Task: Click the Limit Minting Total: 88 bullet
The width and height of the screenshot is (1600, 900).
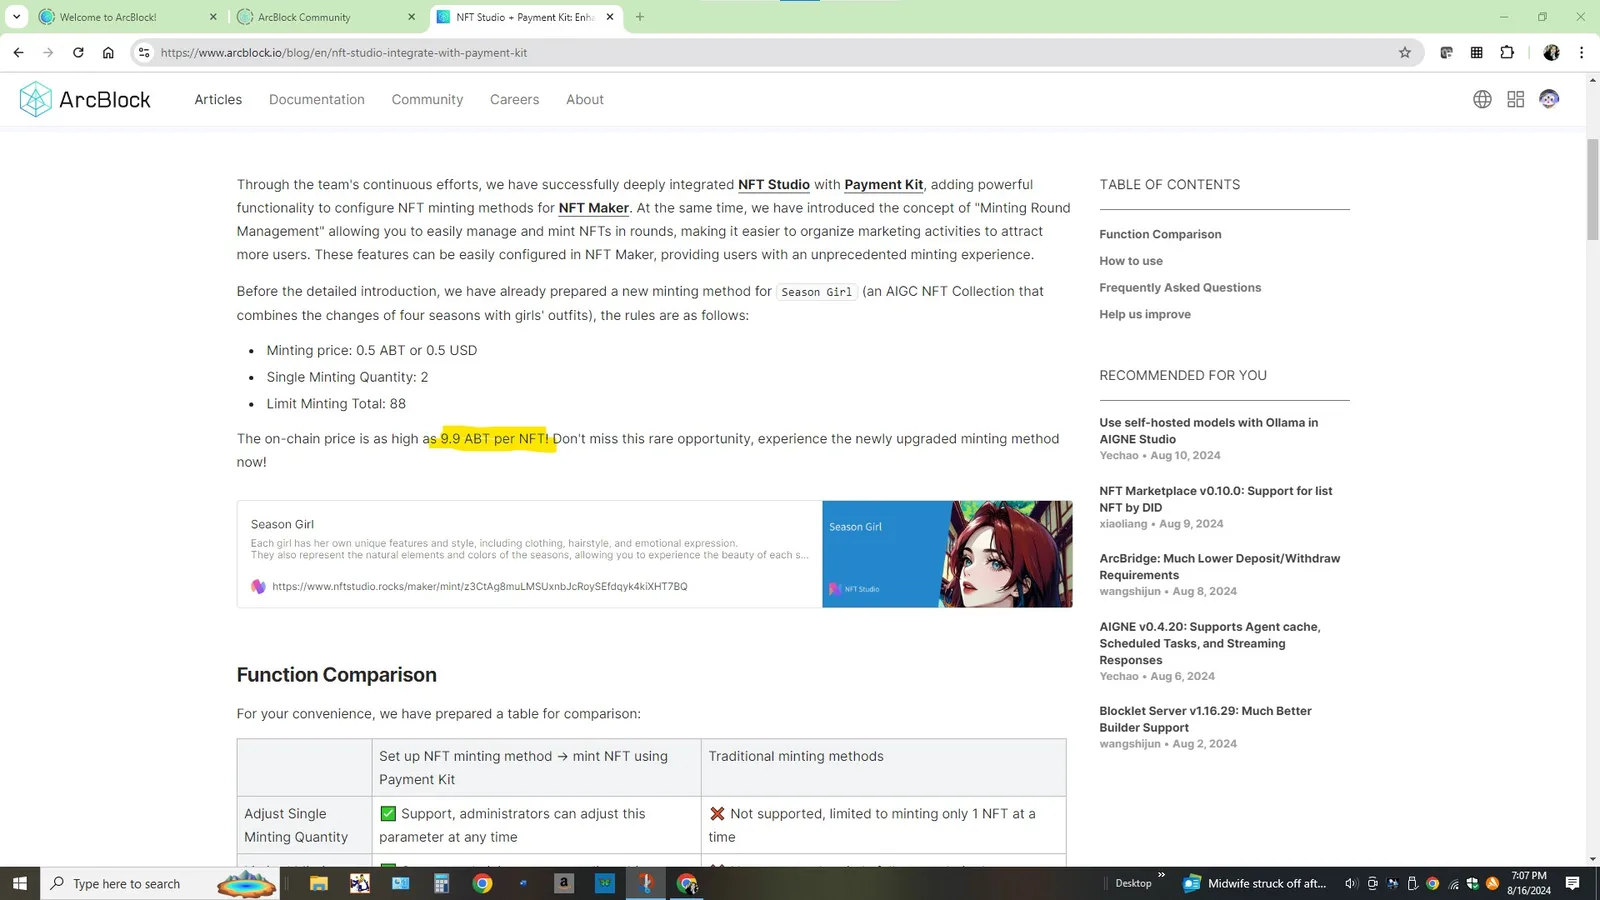Action: 336,404
